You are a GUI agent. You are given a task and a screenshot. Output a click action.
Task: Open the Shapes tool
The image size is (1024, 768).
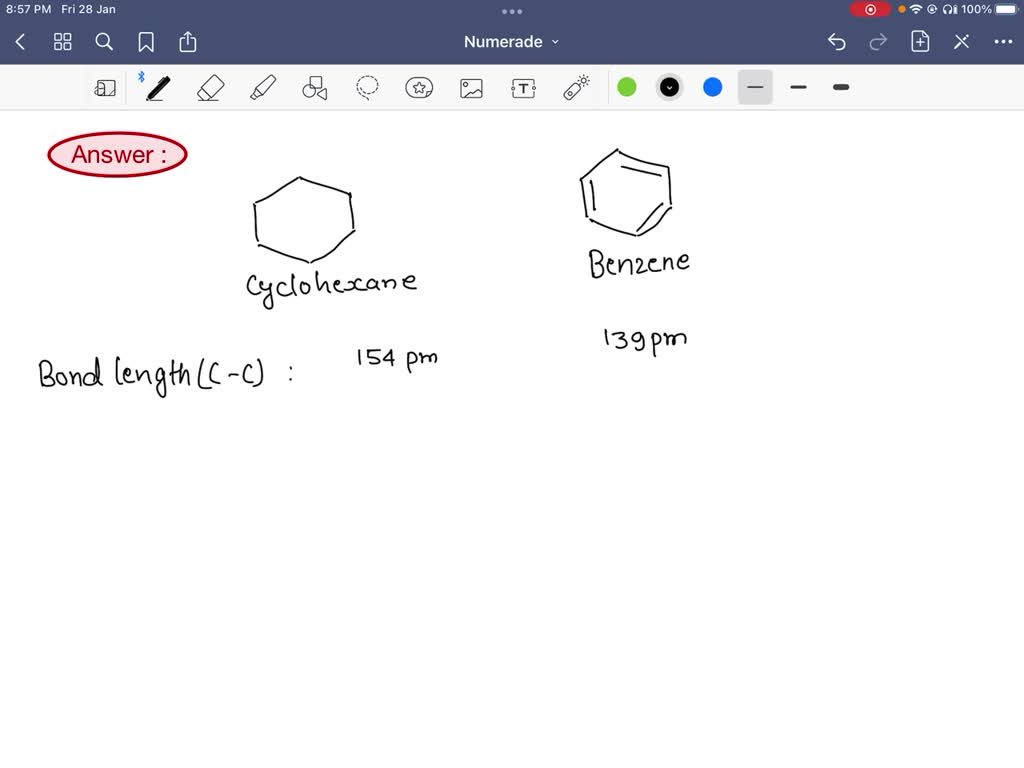click(x=315, y=87)
